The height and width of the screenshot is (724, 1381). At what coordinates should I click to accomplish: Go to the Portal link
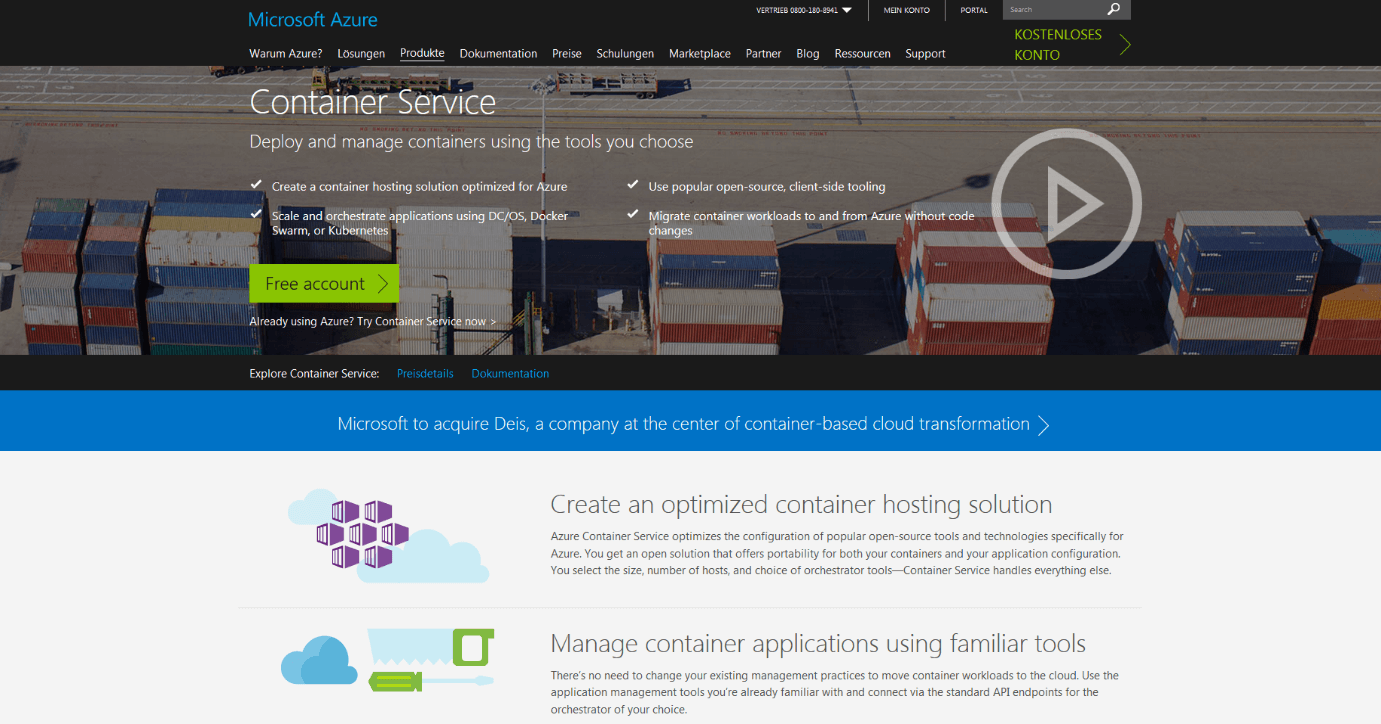(974, 10)
